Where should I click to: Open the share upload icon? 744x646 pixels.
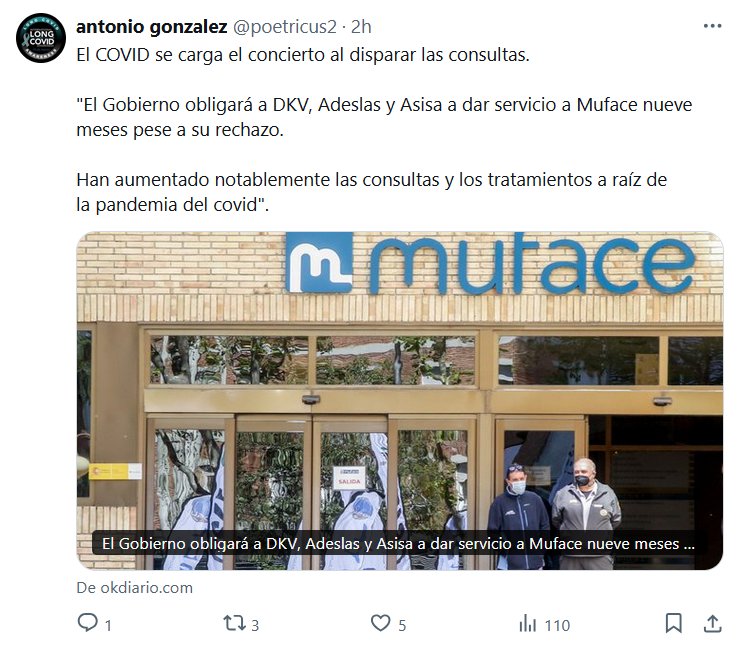pyautogui.click(x=713, y=624)
